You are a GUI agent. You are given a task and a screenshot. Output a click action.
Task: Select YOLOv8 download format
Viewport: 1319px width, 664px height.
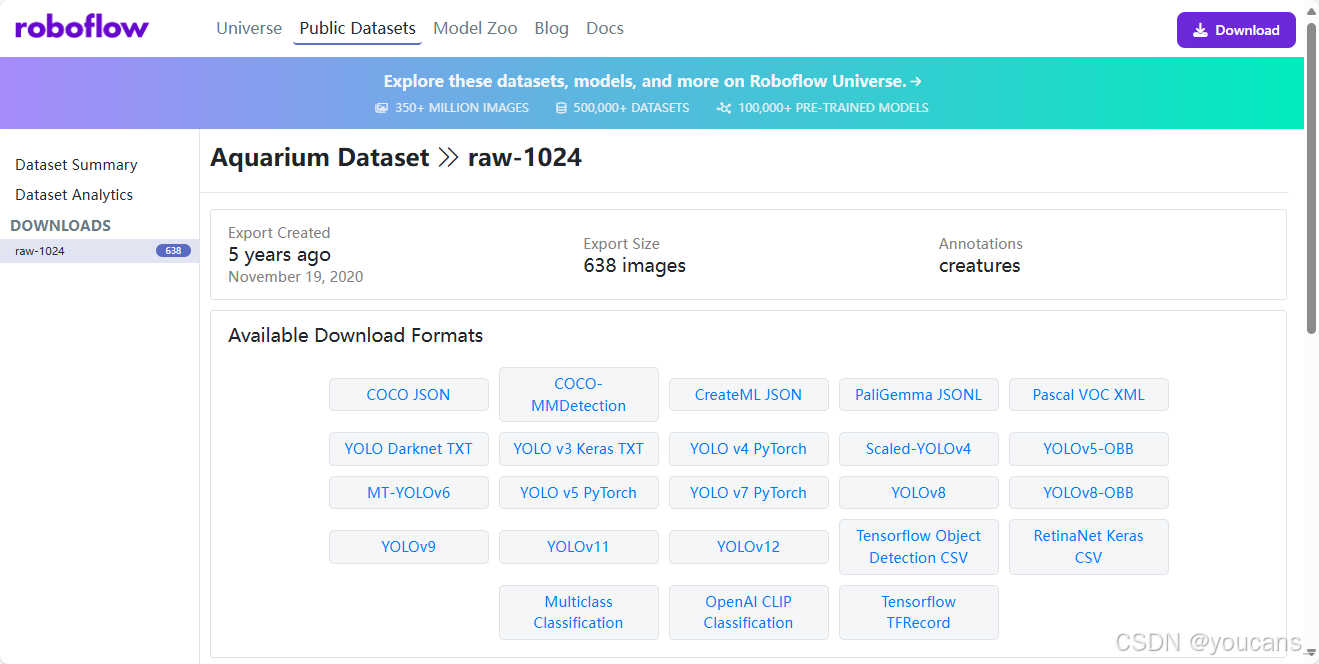pyautogui.click(x=919, y=492)
